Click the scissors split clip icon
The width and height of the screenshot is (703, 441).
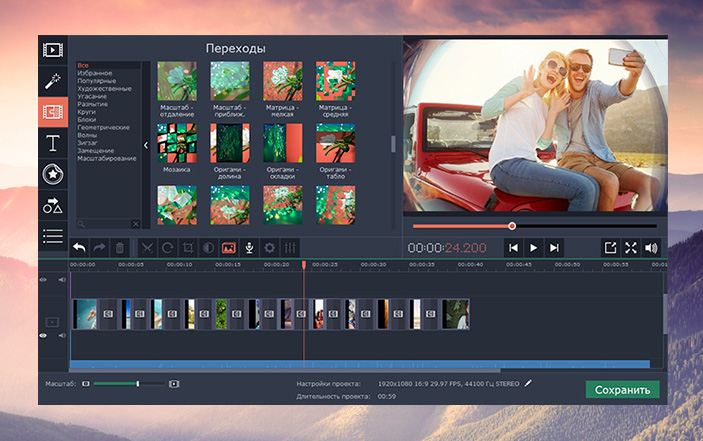[147, 247]
